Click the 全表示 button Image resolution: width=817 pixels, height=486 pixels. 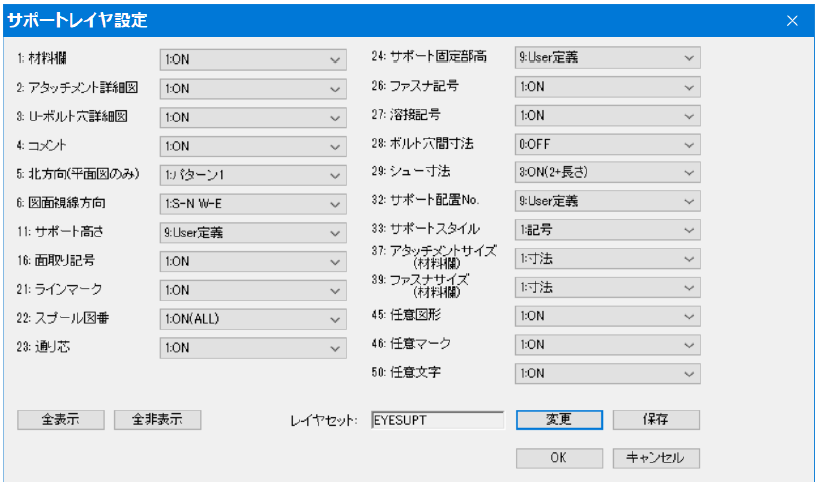pyautogui.click(x=60, y=420)
